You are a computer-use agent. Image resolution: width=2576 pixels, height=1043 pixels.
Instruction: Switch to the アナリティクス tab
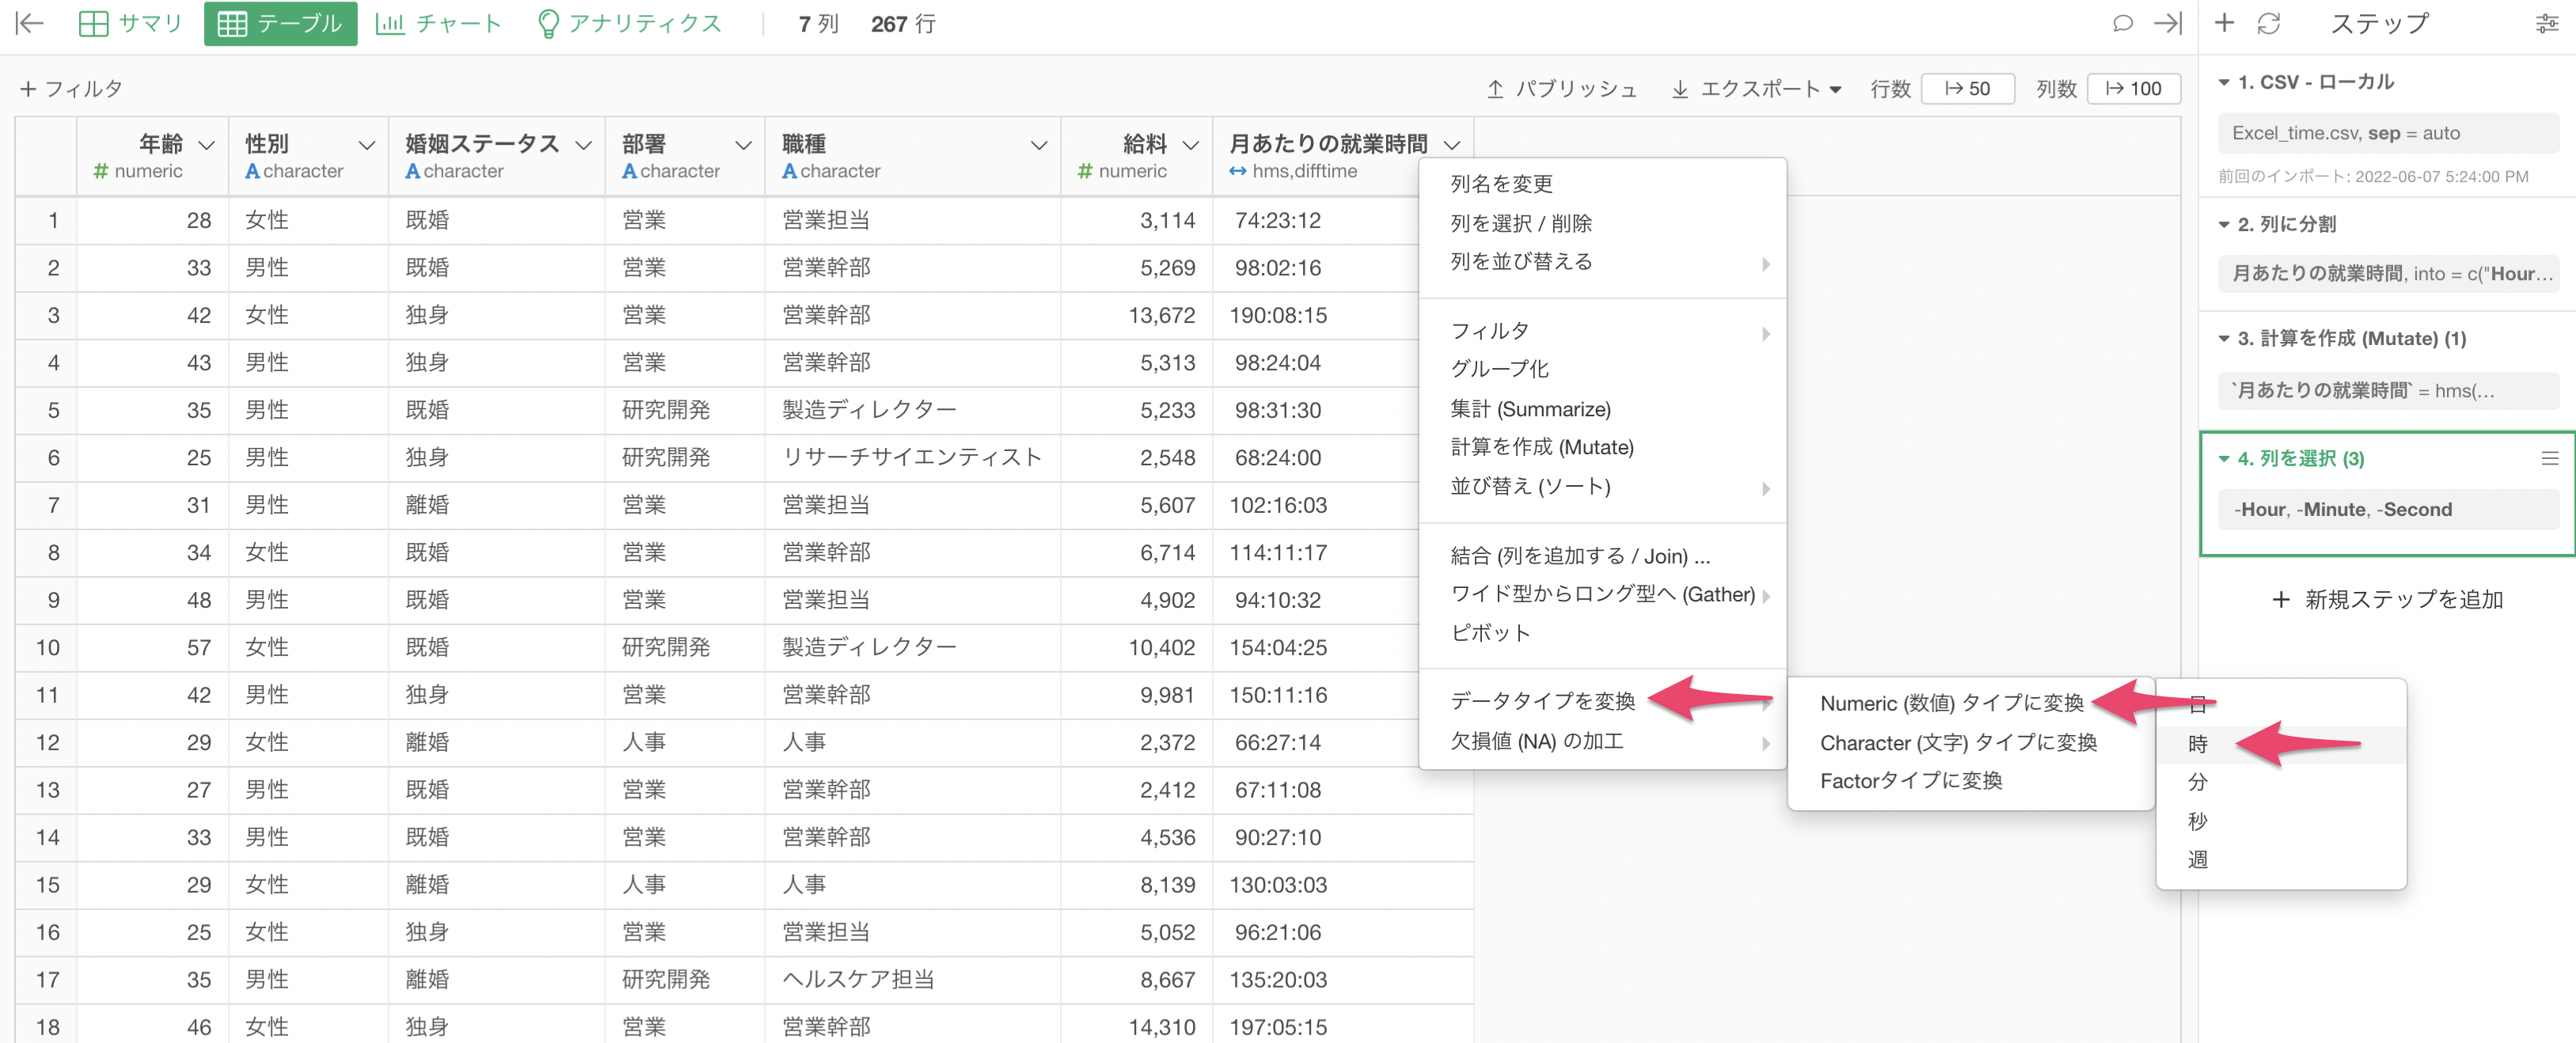pyautogui.click(x=629, y=23)
